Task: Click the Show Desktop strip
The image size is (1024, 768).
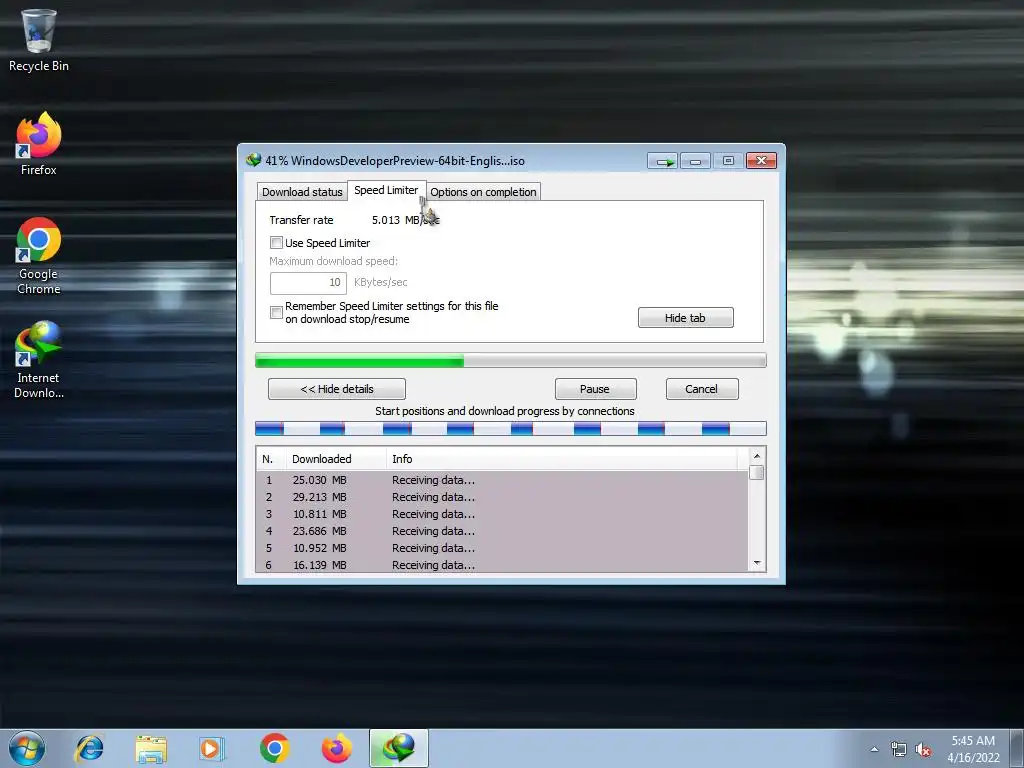Action: [1017, 749]
